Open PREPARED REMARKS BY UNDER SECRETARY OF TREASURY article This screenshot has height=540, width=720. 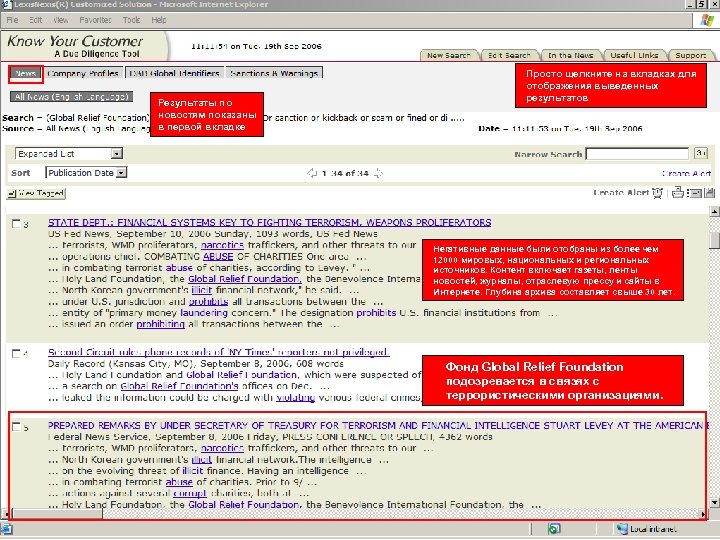tap(376, 426)
